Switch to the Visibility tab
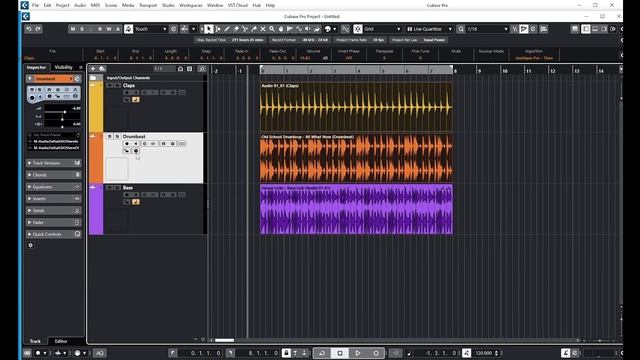The height and width of the screenshot is (360, 640). (x=64, y=67)
